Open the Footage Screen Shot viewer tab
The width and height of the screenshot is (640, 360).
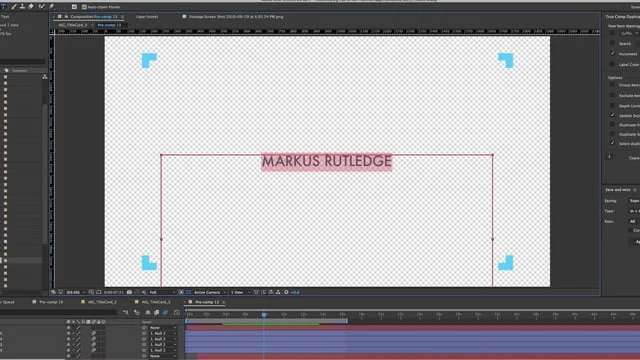pyautogui.click(x=236, y=17)
